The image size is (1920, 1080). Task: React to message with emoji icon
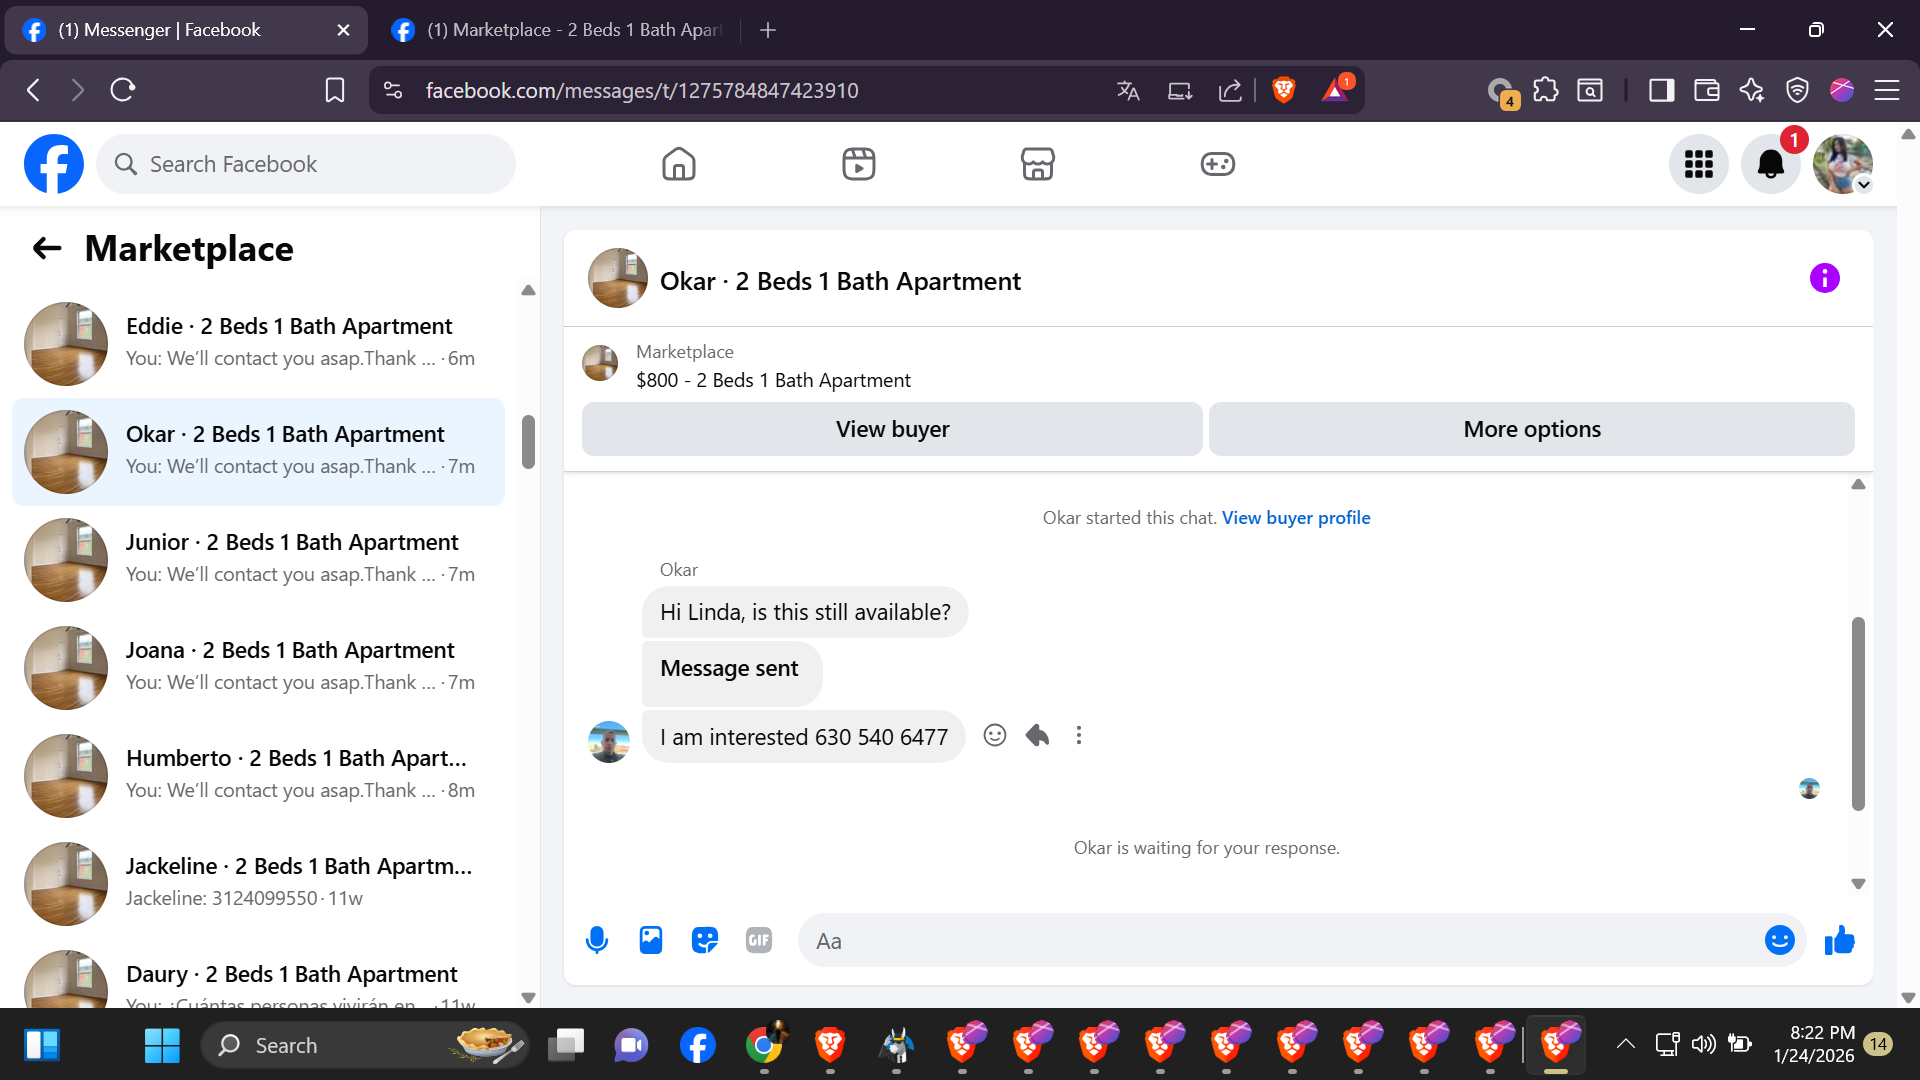[994, 736]
